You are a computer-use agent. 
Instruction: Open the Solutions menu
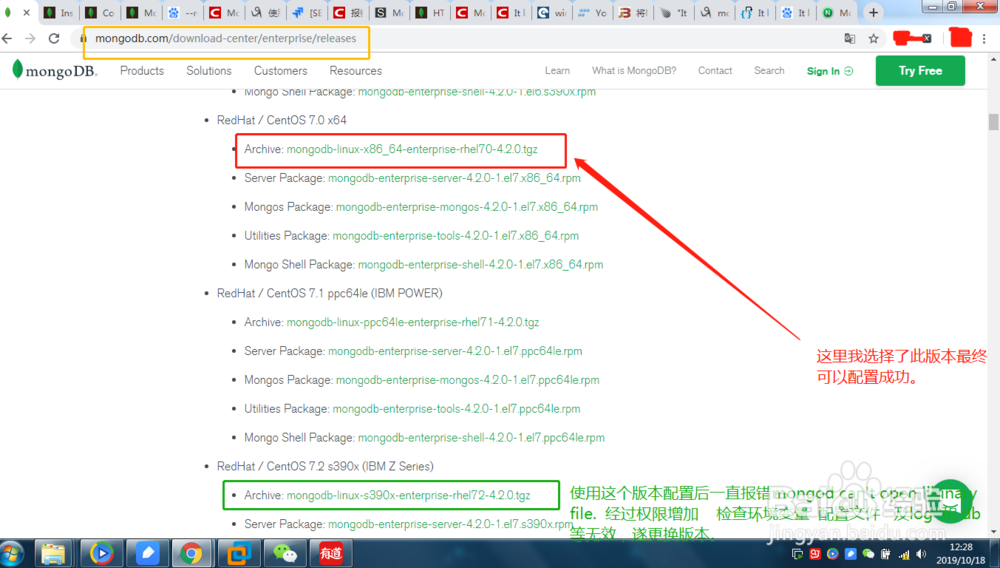click(209, 71)
